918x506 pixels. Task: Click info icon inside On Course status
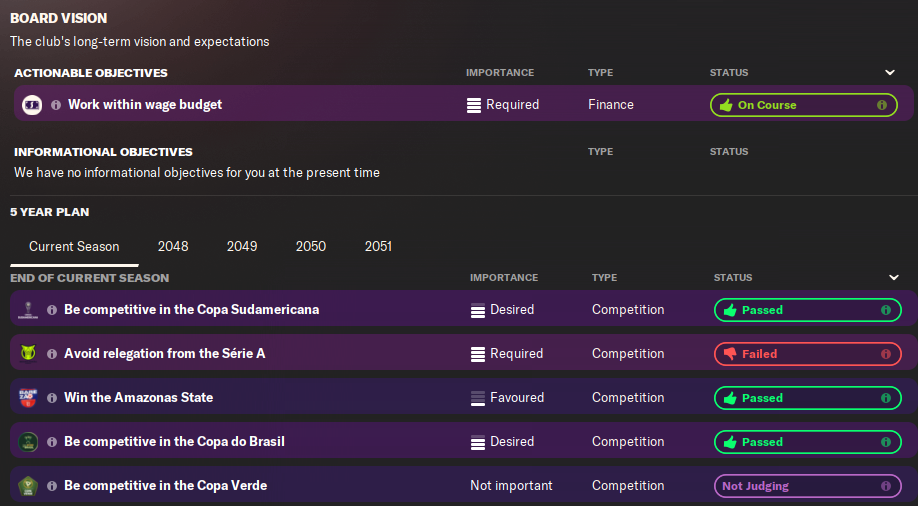881,105
